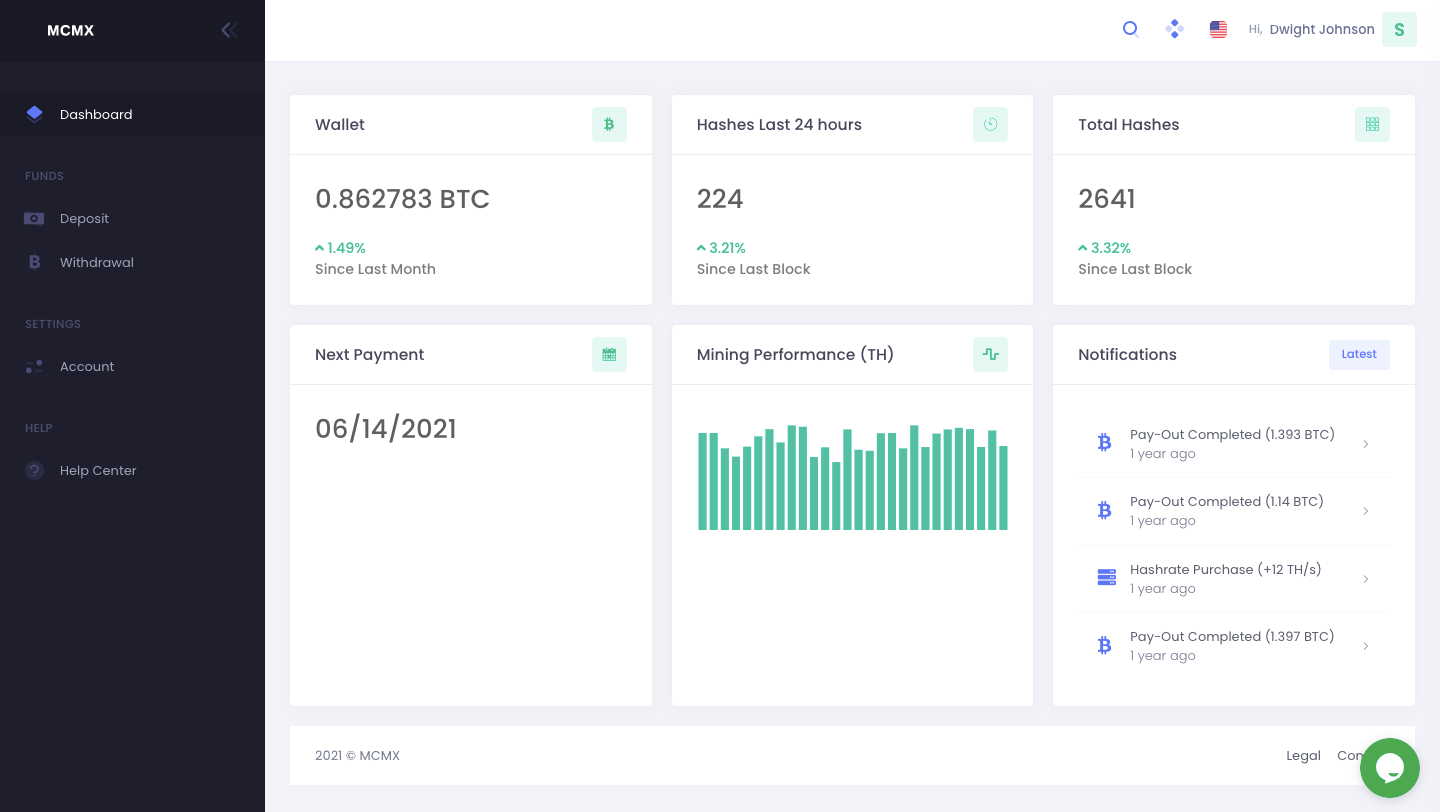Open the green chat support bubble

point(1389,768)
